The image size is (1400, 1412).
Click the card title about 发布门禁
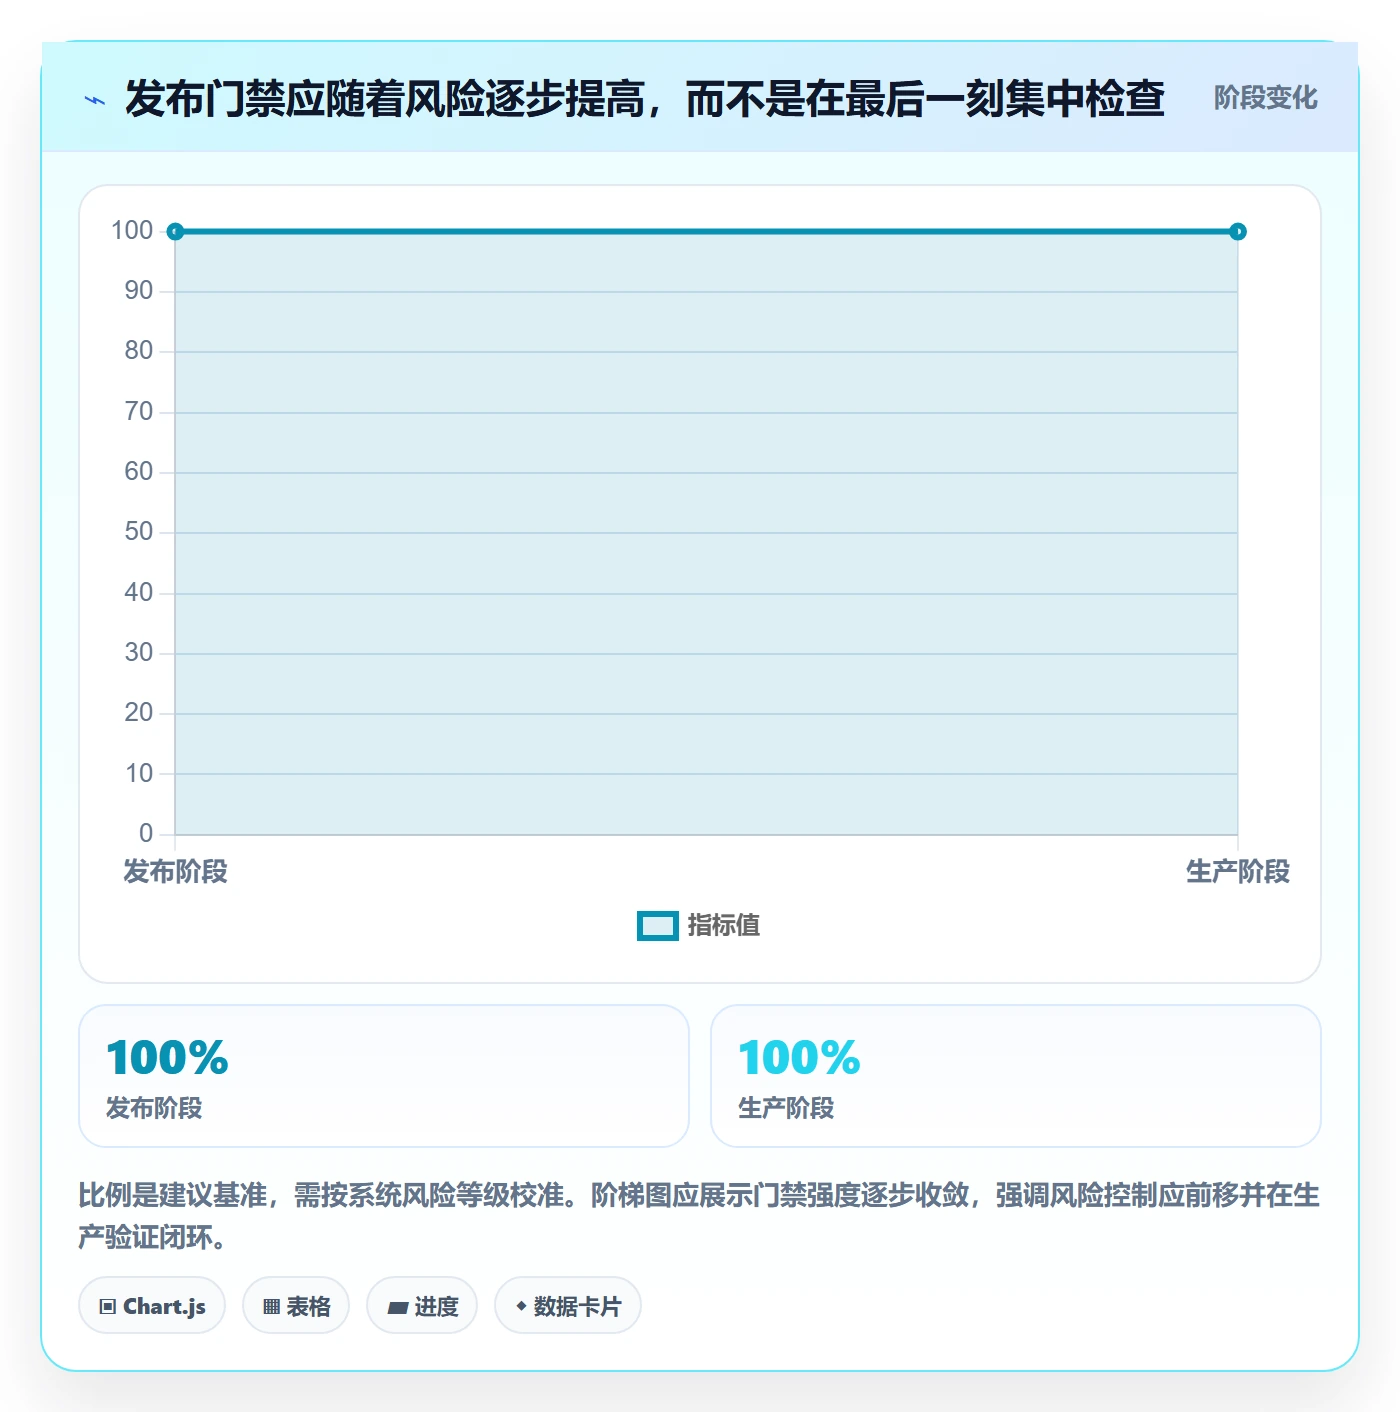(x=644, y=98)
